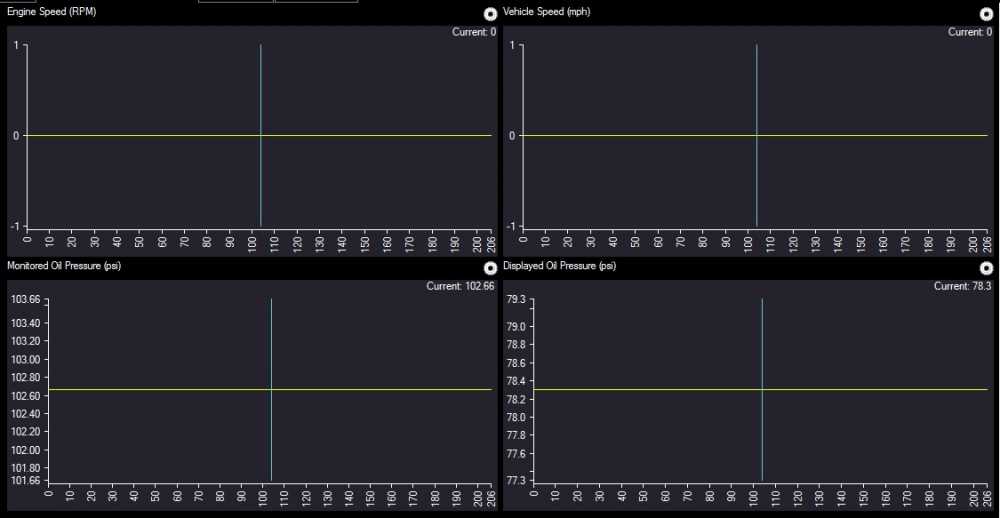Click the right input box above Engine Speed chart
The image size is (1000, 518).
[315, 2]
